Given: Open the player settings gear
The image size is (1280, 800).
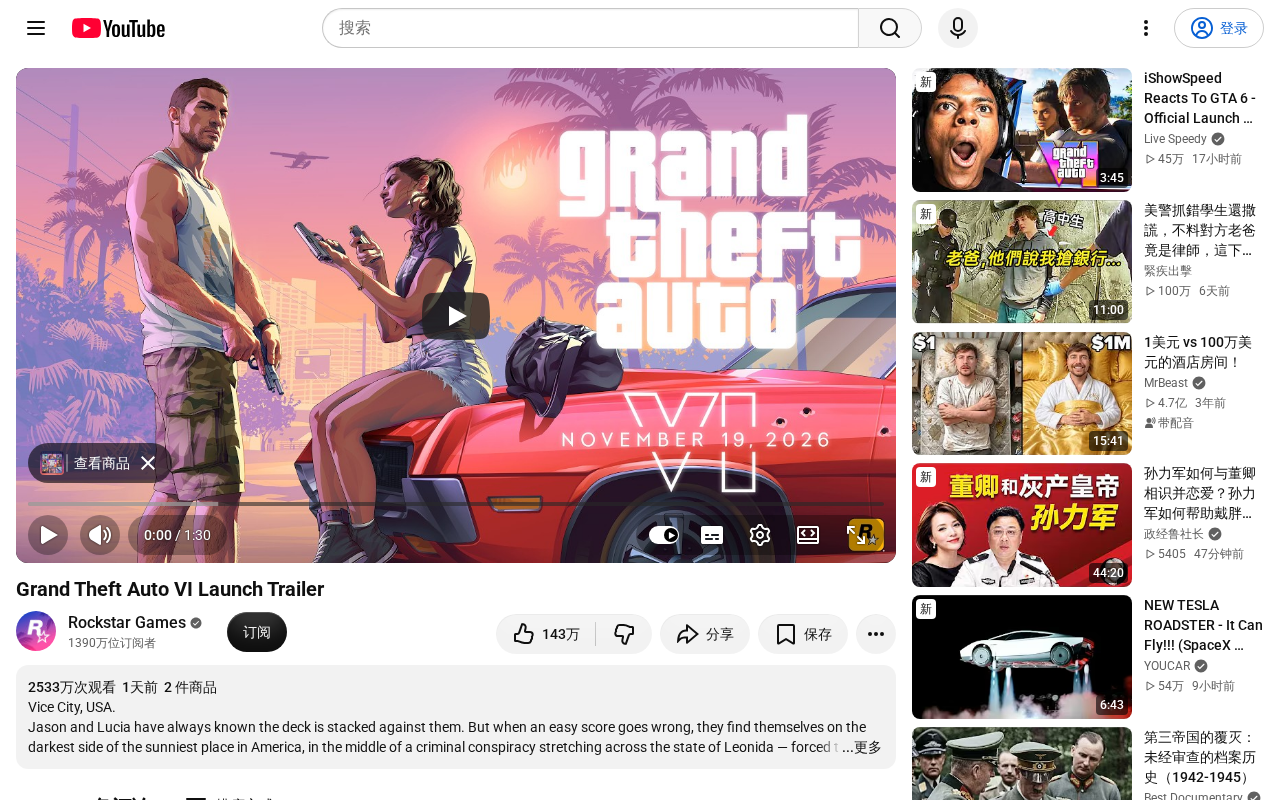Looking at the screenshot, I should pyautogui.click(x=760, y=535).
